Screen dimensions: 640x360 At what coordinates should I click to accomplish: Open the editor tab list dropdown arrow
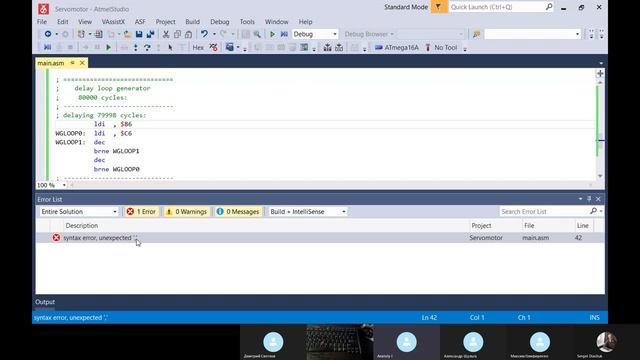coord(601,63)
